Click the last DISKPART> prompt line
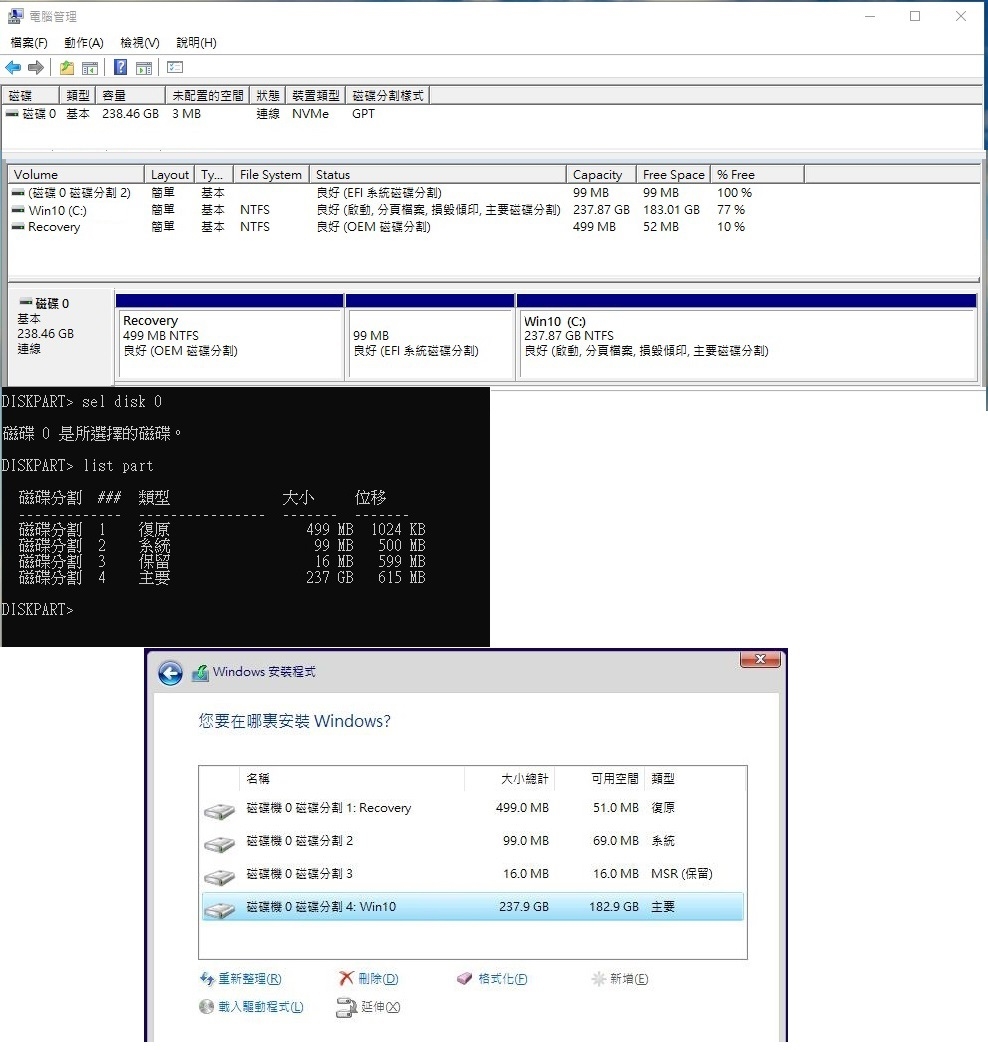Screen dimensions: 988x1050 click(37, 610)
